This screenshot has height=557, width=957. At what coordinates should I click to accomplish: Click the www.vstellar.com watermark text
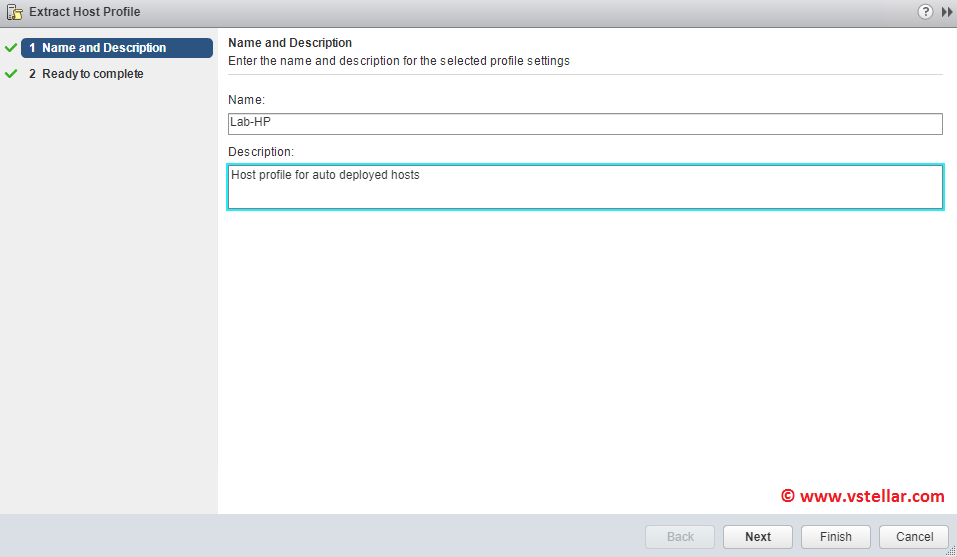(862, 496)
